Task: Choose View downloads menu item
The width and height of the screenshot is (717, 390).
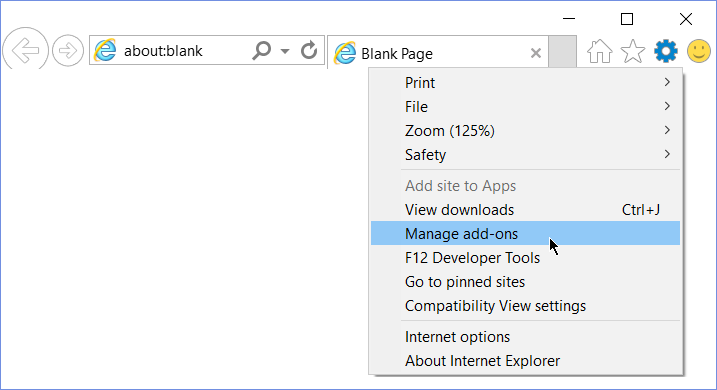Action: point(525,209)
